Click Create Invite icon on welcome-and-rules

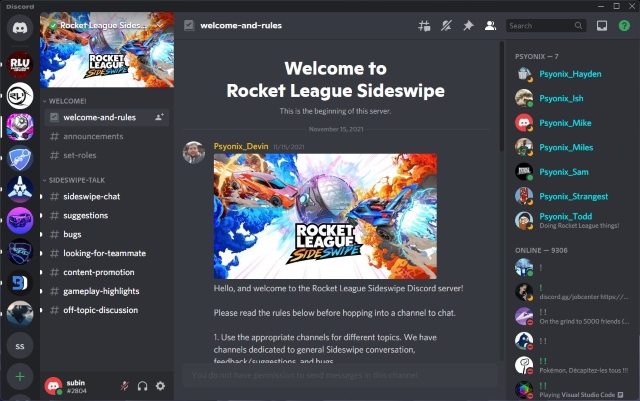[x=159, y=117]
